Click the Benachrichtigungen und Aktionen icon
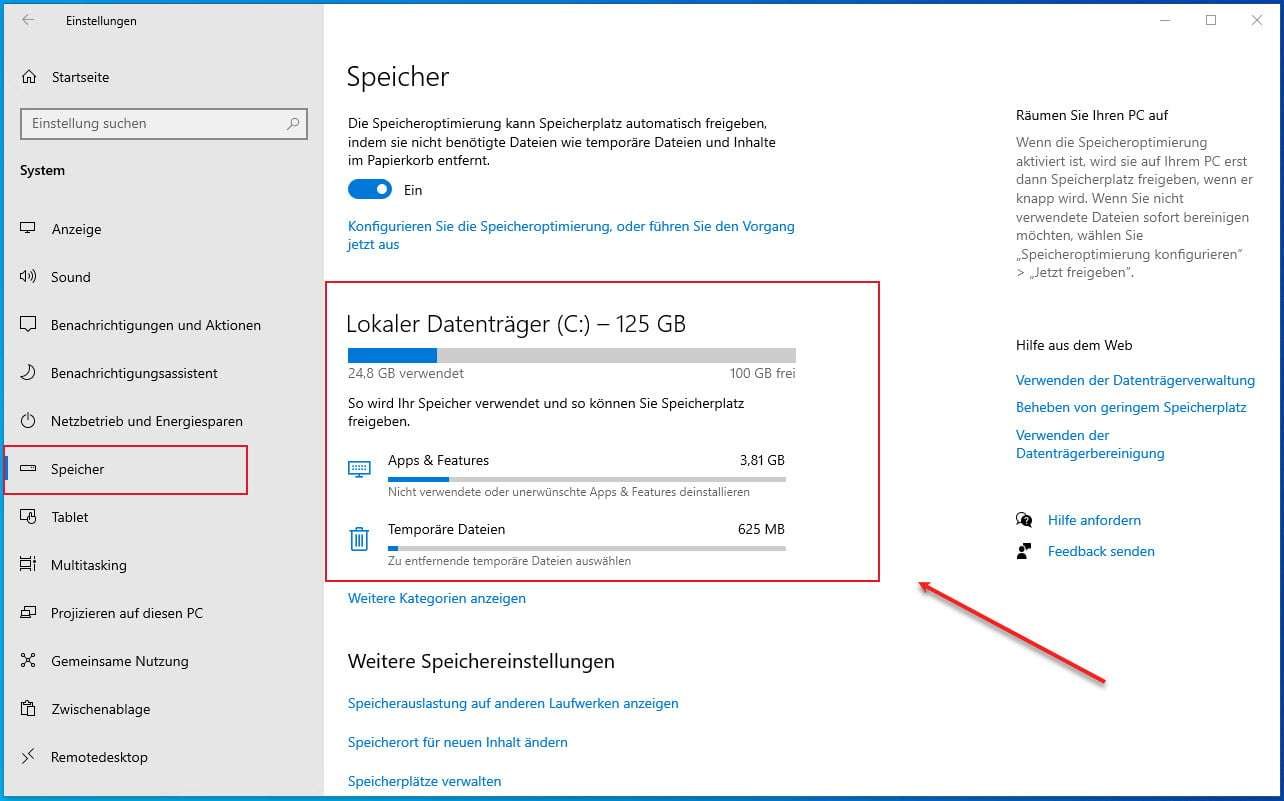Screen dimensions: 1284x801 [28, 325]
